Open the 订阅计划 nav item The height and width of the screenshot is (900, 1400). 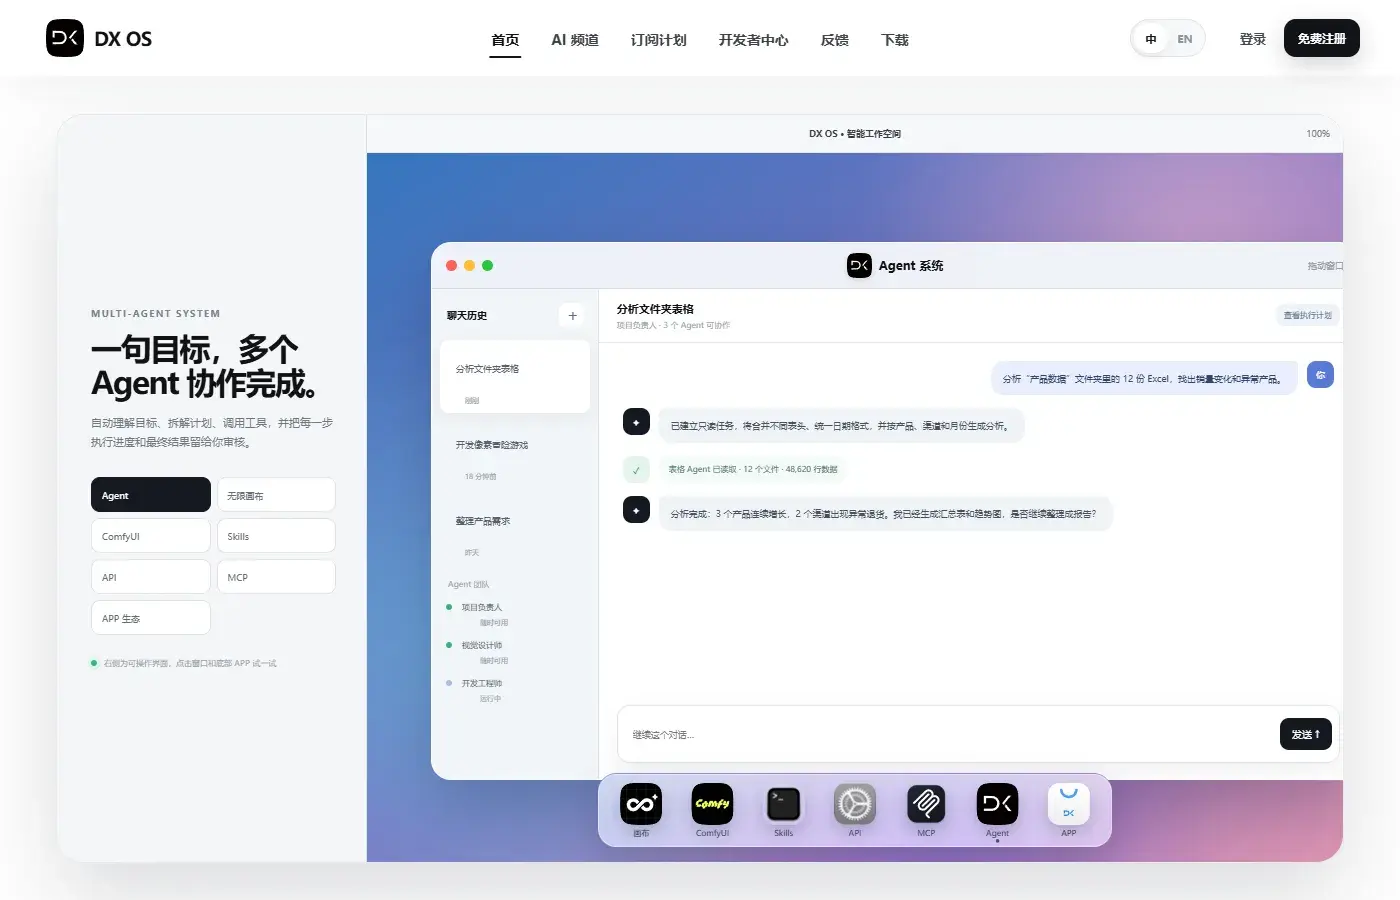click(659, 40)
